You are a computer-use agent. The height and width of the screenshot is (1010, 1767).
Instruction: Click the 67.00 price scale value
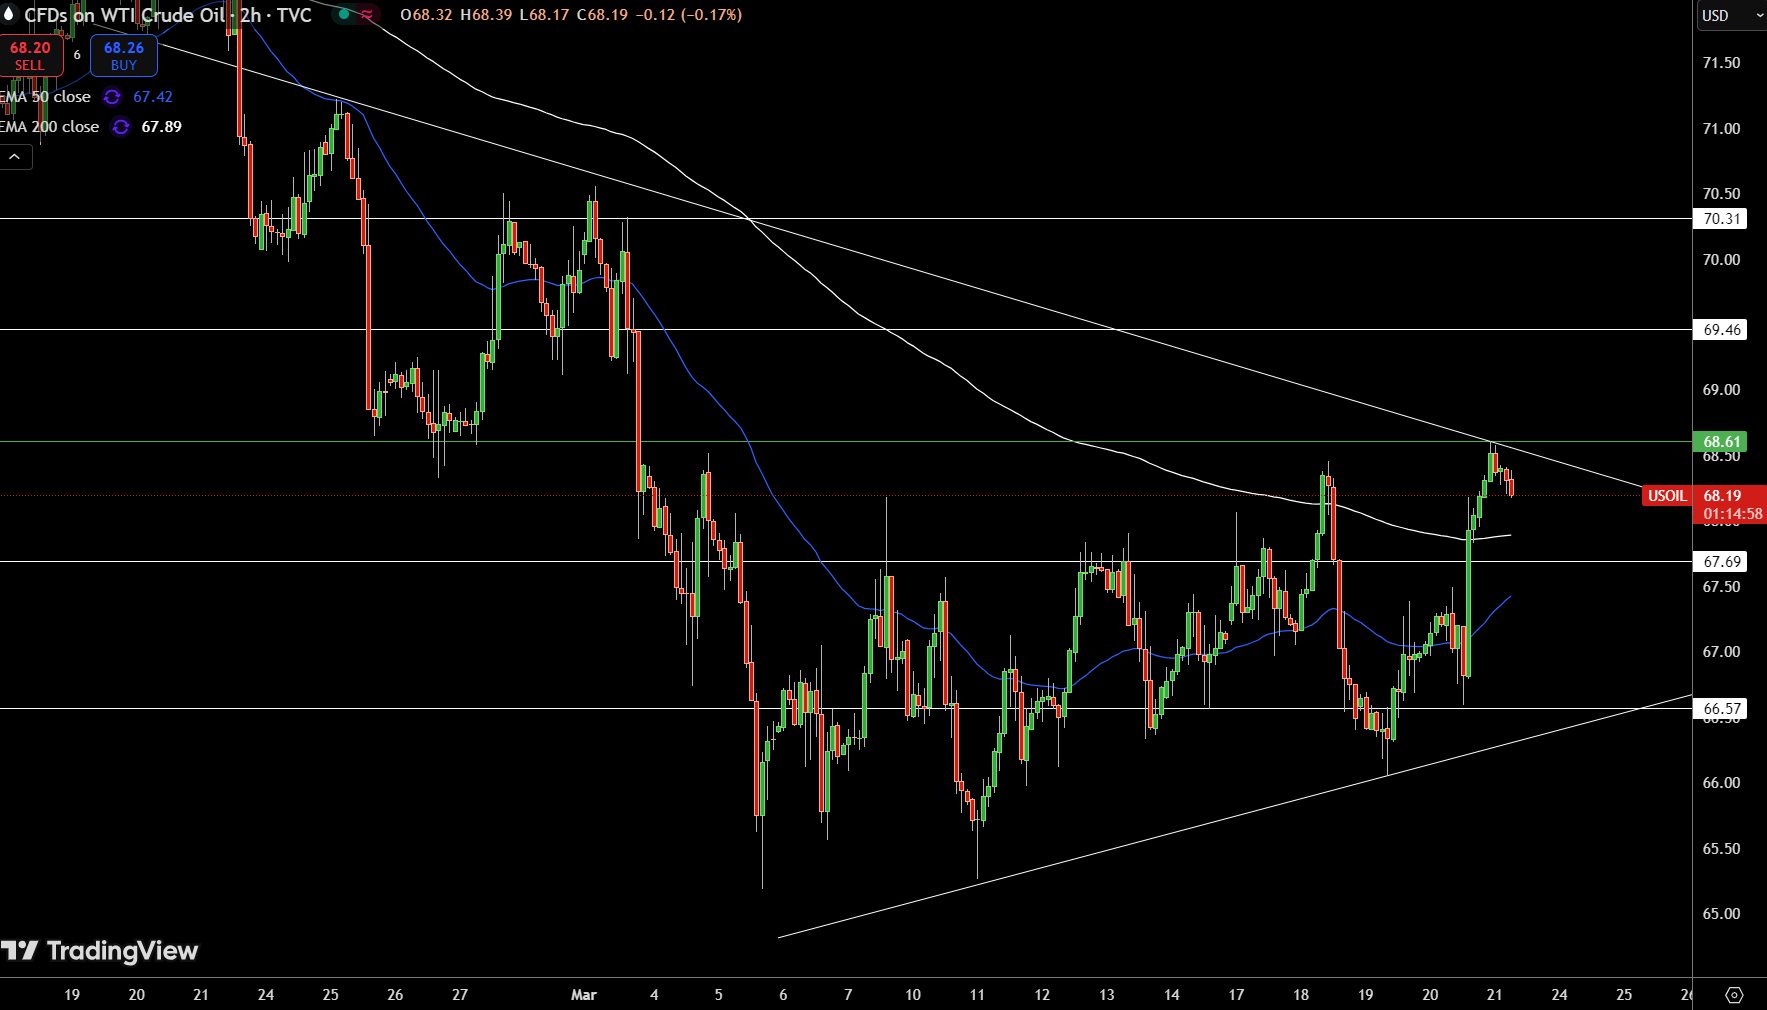coord(1721,652)
